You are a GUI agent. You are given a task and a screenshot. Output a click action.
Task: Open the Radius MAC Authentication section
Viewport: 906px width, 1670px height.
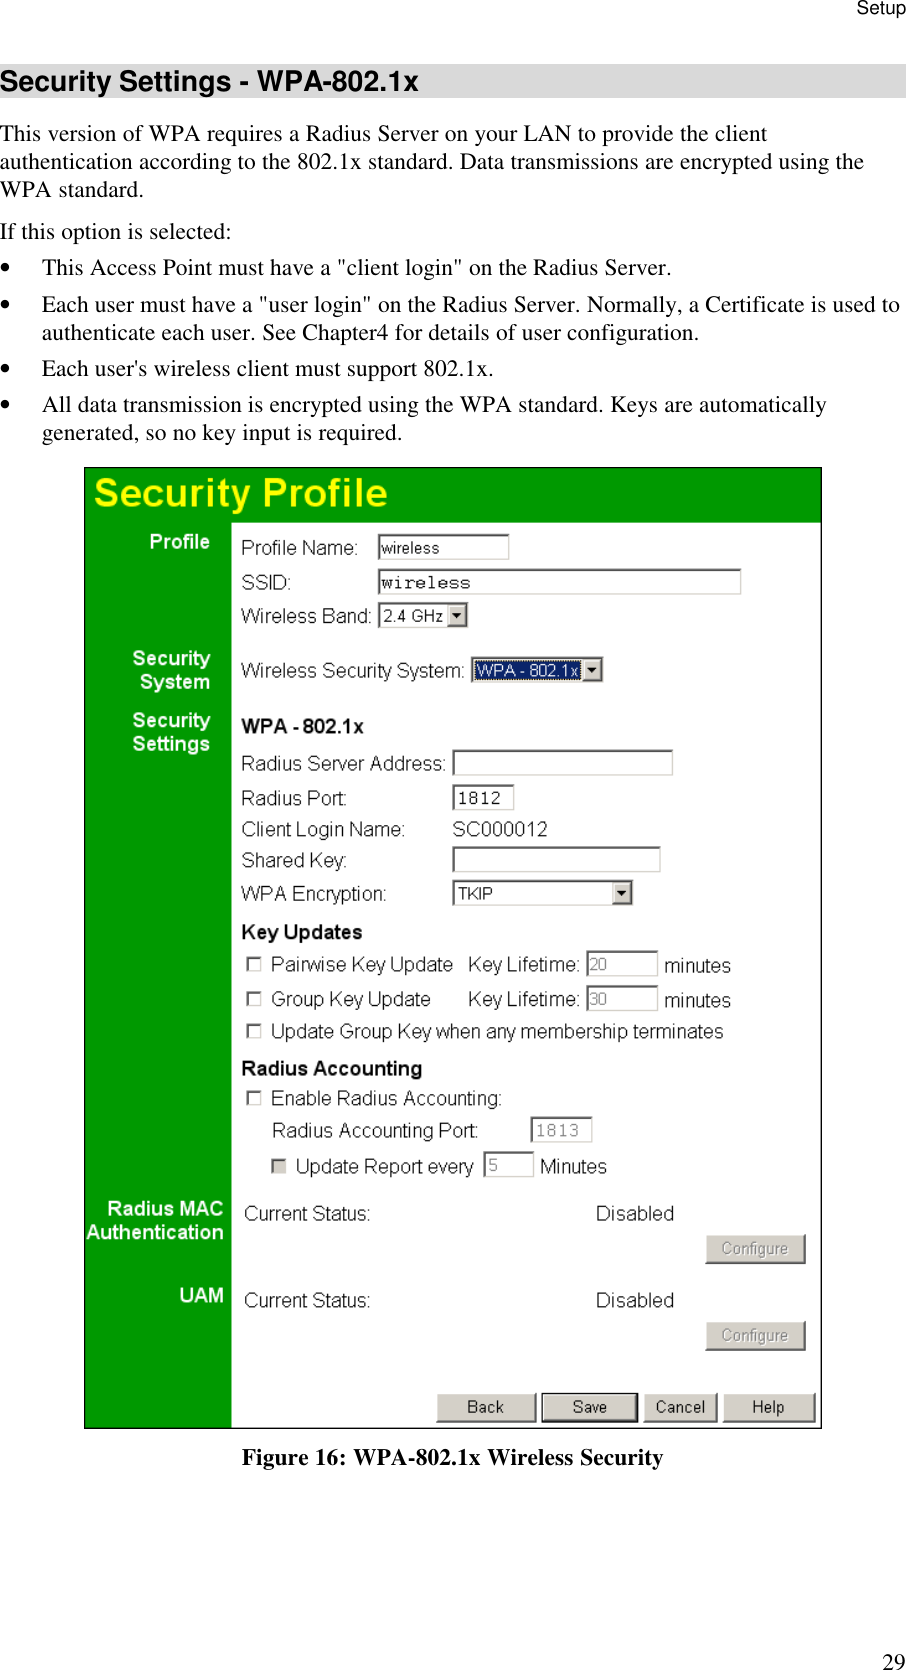(156, 1220)
